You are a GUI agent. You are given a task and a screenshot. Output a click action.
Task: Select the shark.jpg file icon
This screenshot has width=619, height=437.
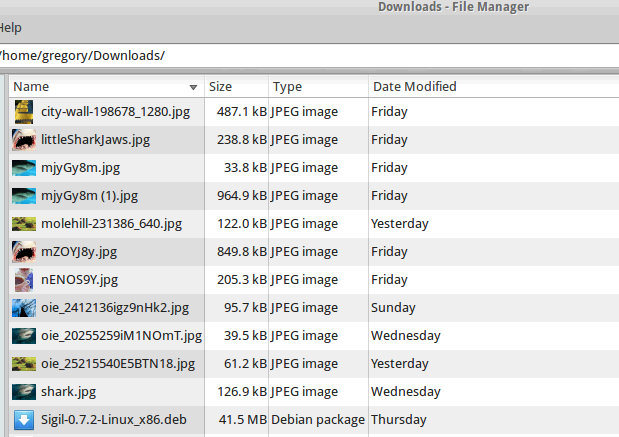click(x=23, y=391)
